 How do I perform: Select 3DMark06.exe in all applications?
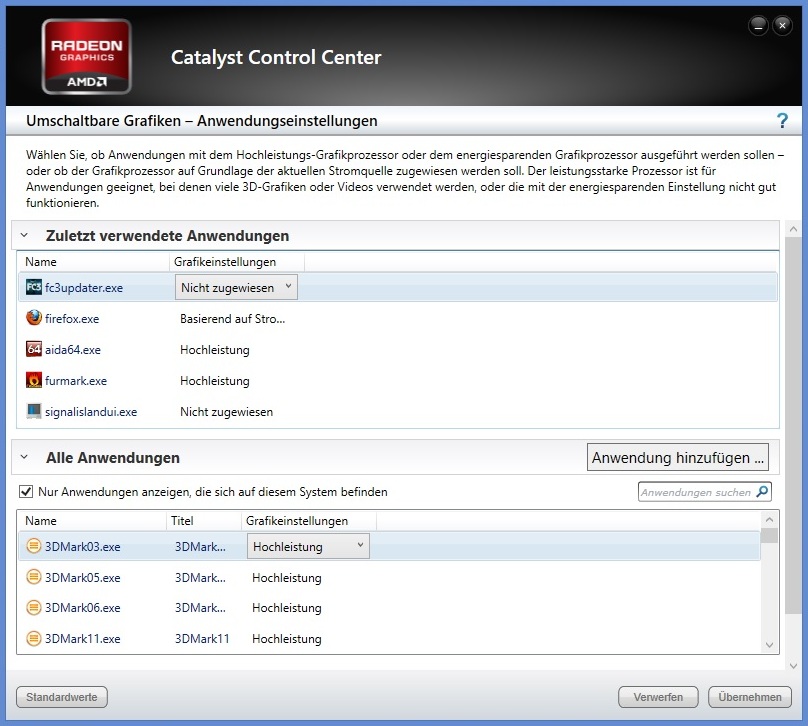(x=82, y=607)
